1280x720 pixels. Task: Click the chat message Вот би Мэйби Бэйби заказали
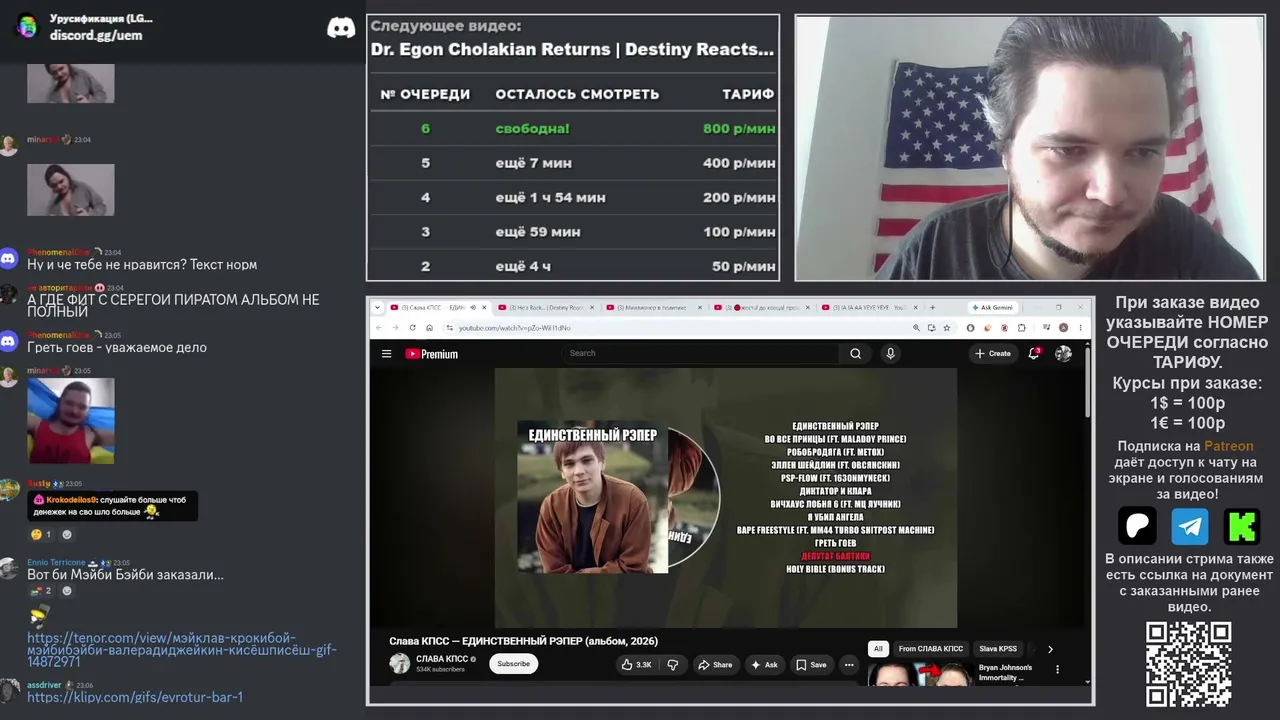[x=125, y=575]
